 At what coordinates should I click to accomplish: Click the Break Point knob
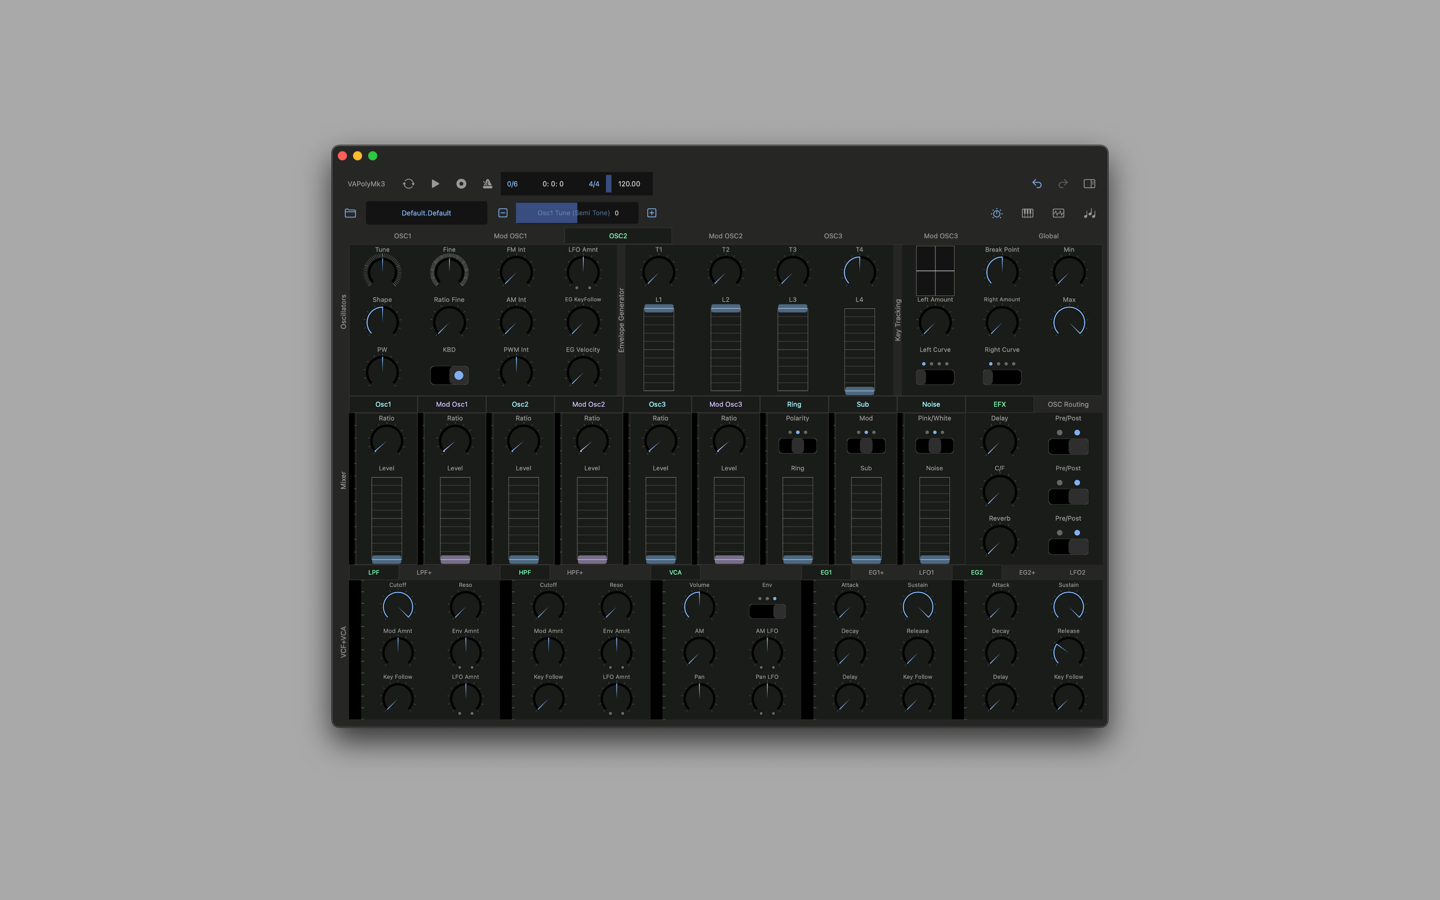(1002, 271)
